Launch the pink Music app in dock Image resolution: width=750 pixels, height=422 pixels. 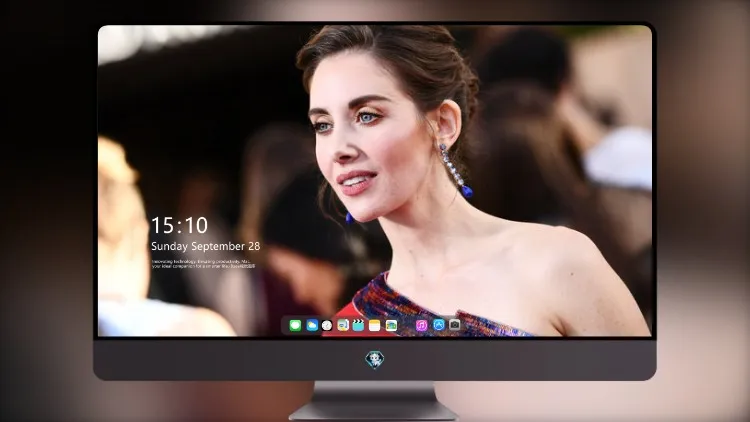point(421,325)
